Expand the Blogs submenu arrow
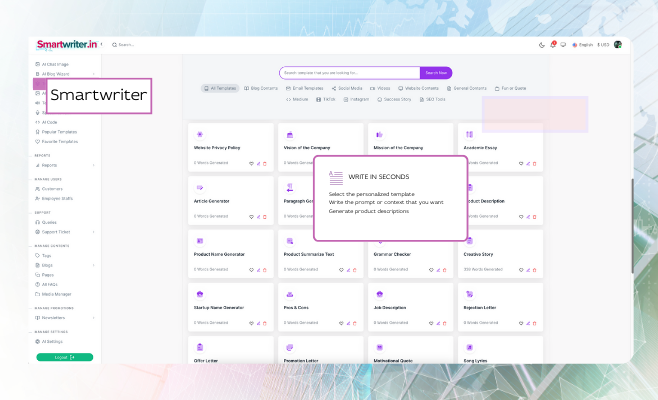Image resolution: width=658 pixels, height=400 pixels. tap(93, 265)
